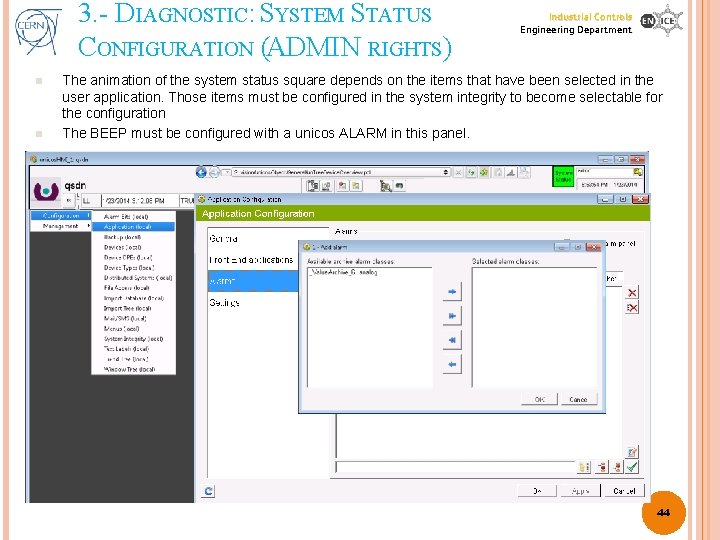Screen dimensions: 720x540
Task: Click double right arrow to add all classes
Action: 452,316
